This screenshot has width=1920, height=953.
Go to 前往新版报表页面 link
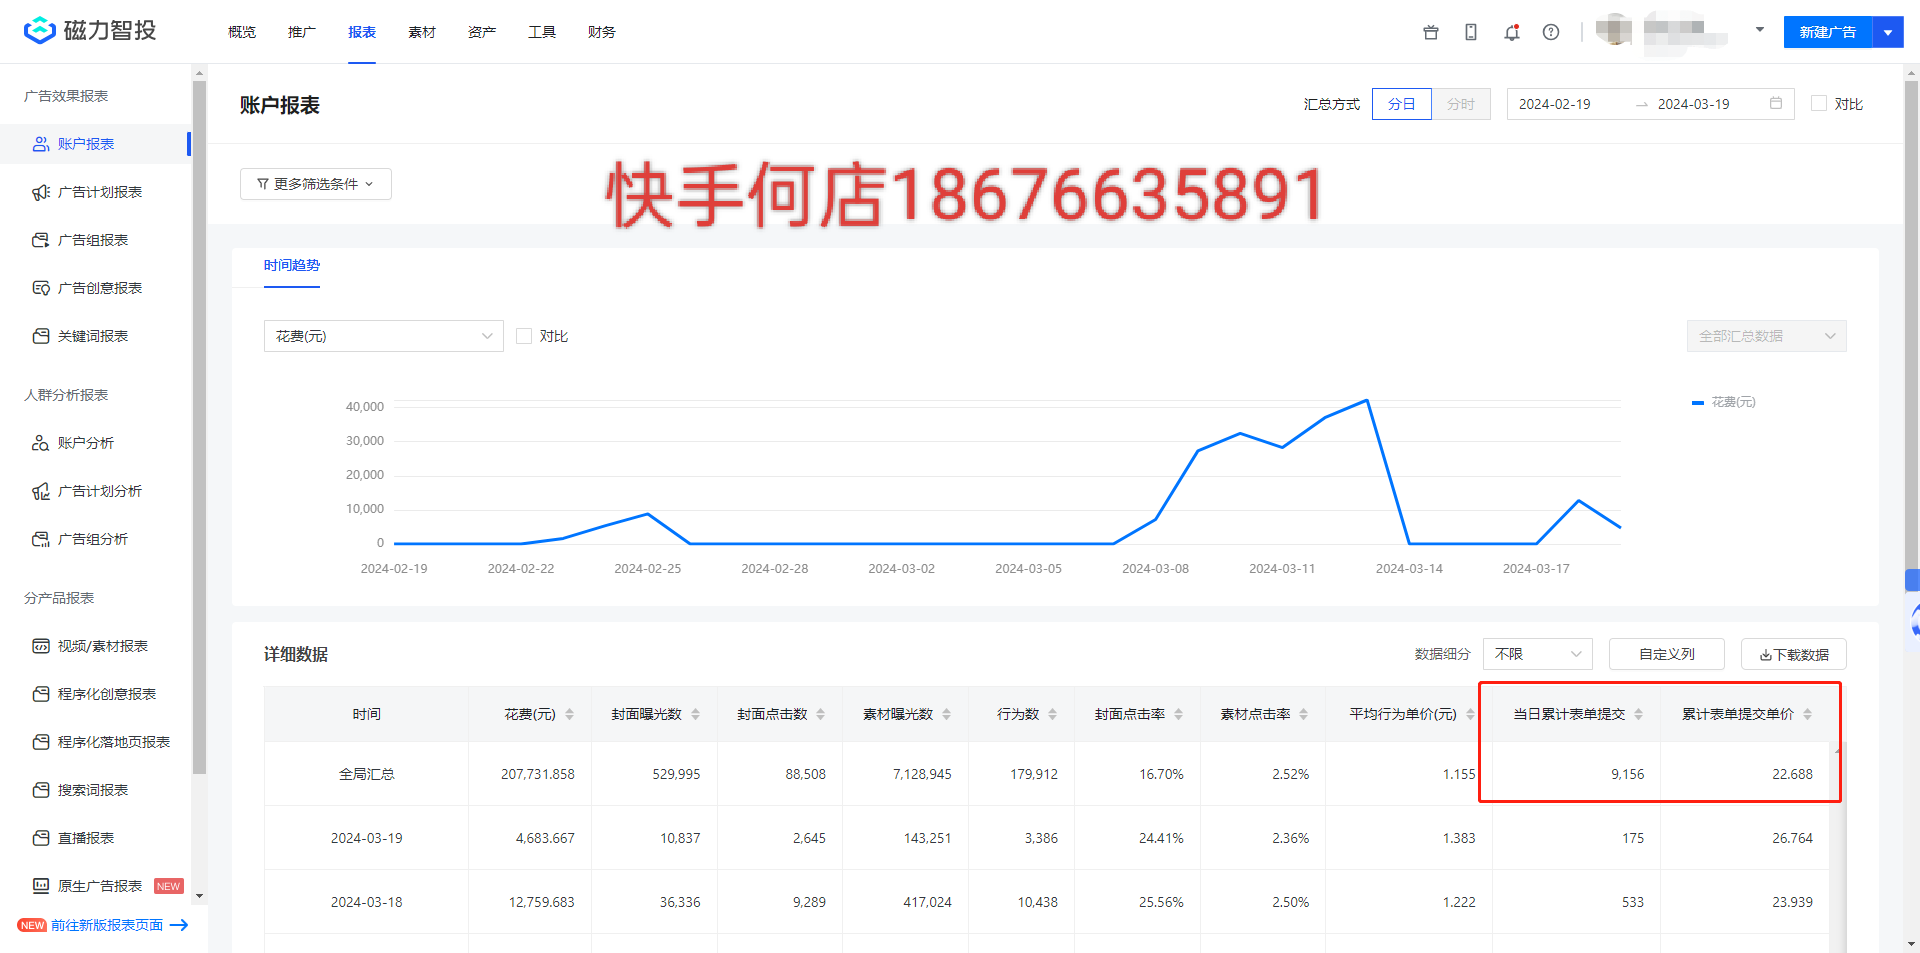pyautogui.click(x=107, y=925)
